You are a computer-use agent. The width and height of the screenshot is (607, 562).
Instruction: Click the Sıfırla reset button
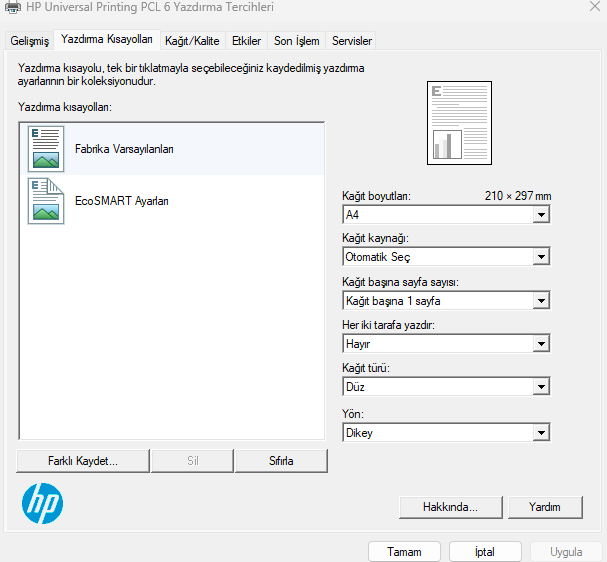281,461
